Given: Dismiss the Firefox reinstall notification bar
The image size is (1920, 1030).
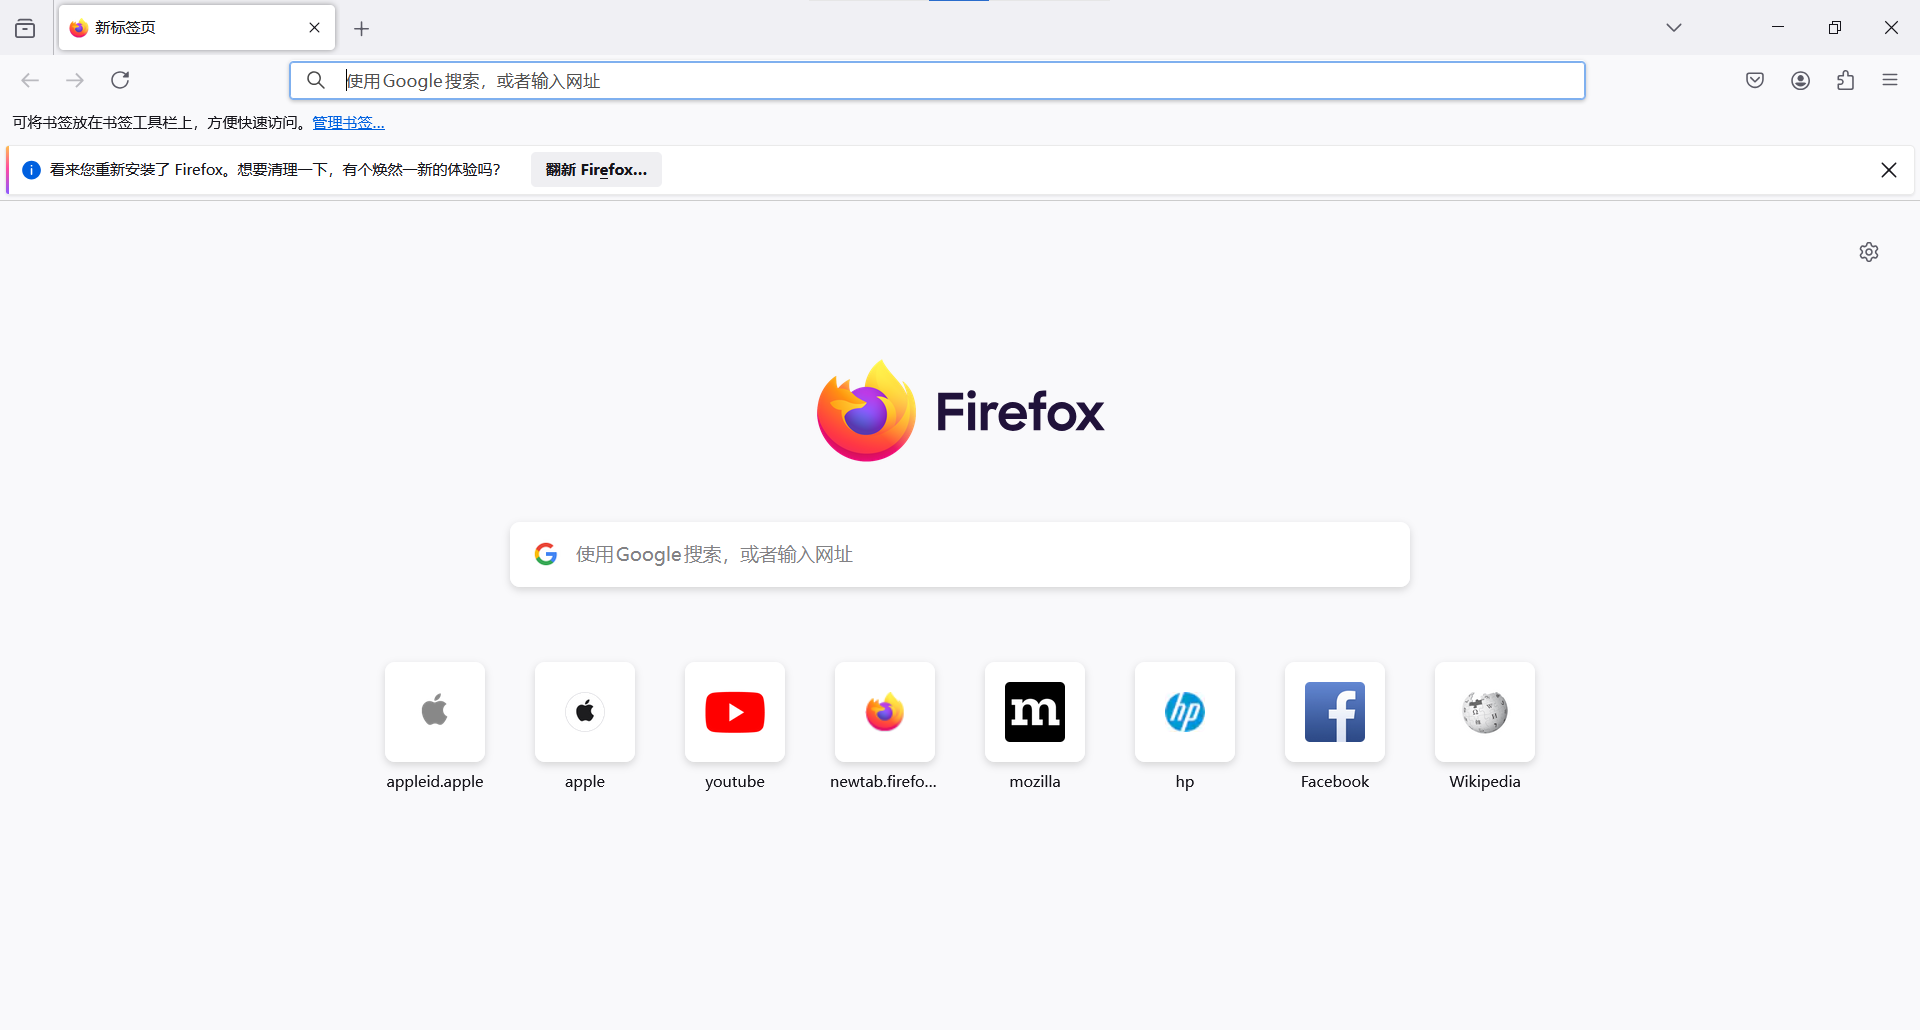Looking at the screenshot, I should pos(1888,170).
